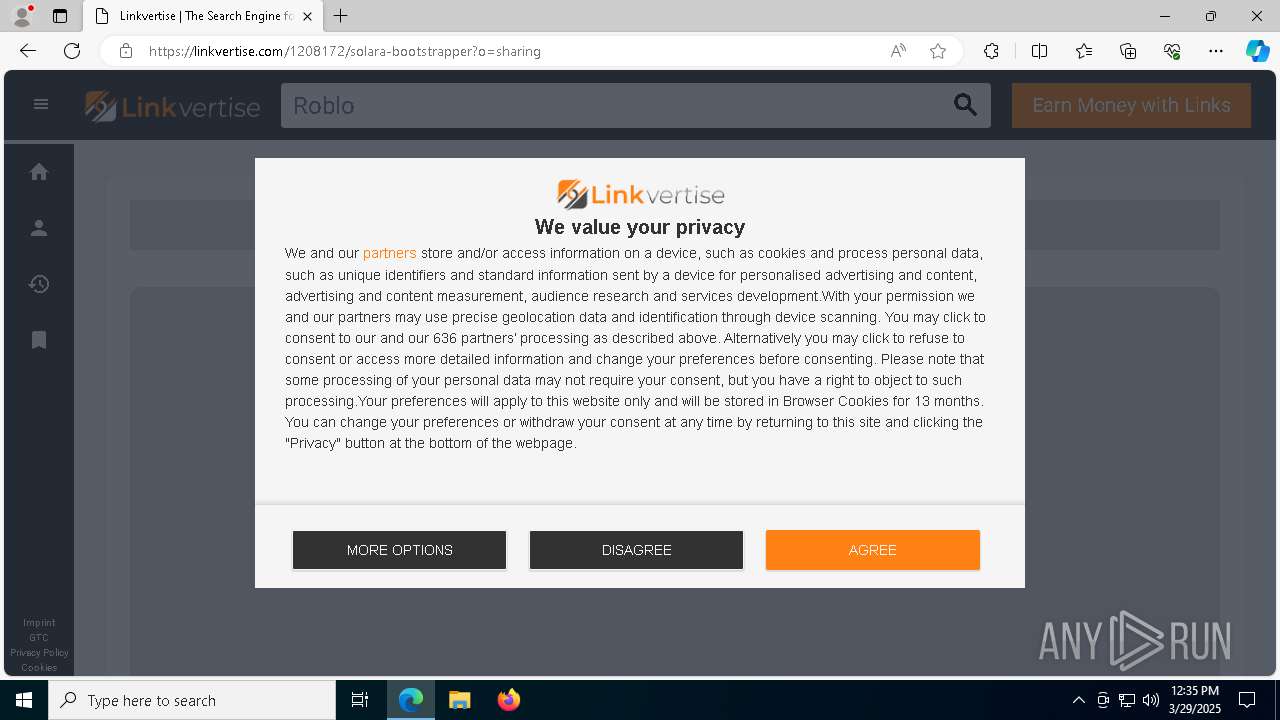Open a new browser tab

tap(341, 16)
